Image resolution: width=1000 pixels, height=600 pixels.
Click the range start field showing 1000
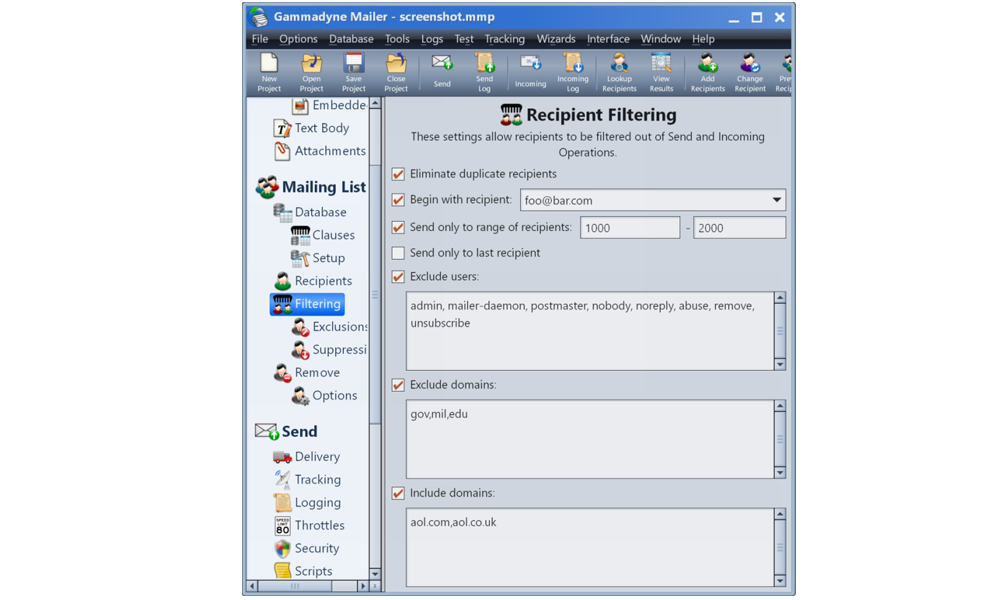point(629,228)
